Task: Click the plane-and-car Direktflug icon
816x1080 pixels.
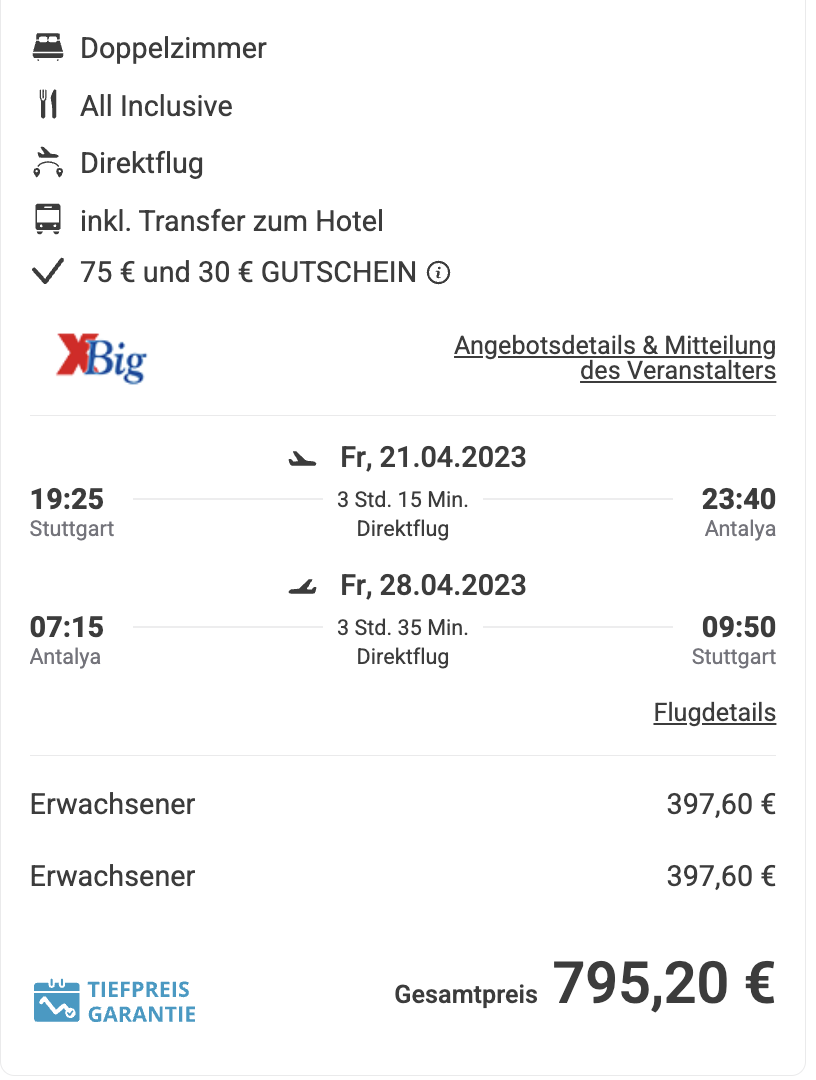Action: tap(48, 163)
